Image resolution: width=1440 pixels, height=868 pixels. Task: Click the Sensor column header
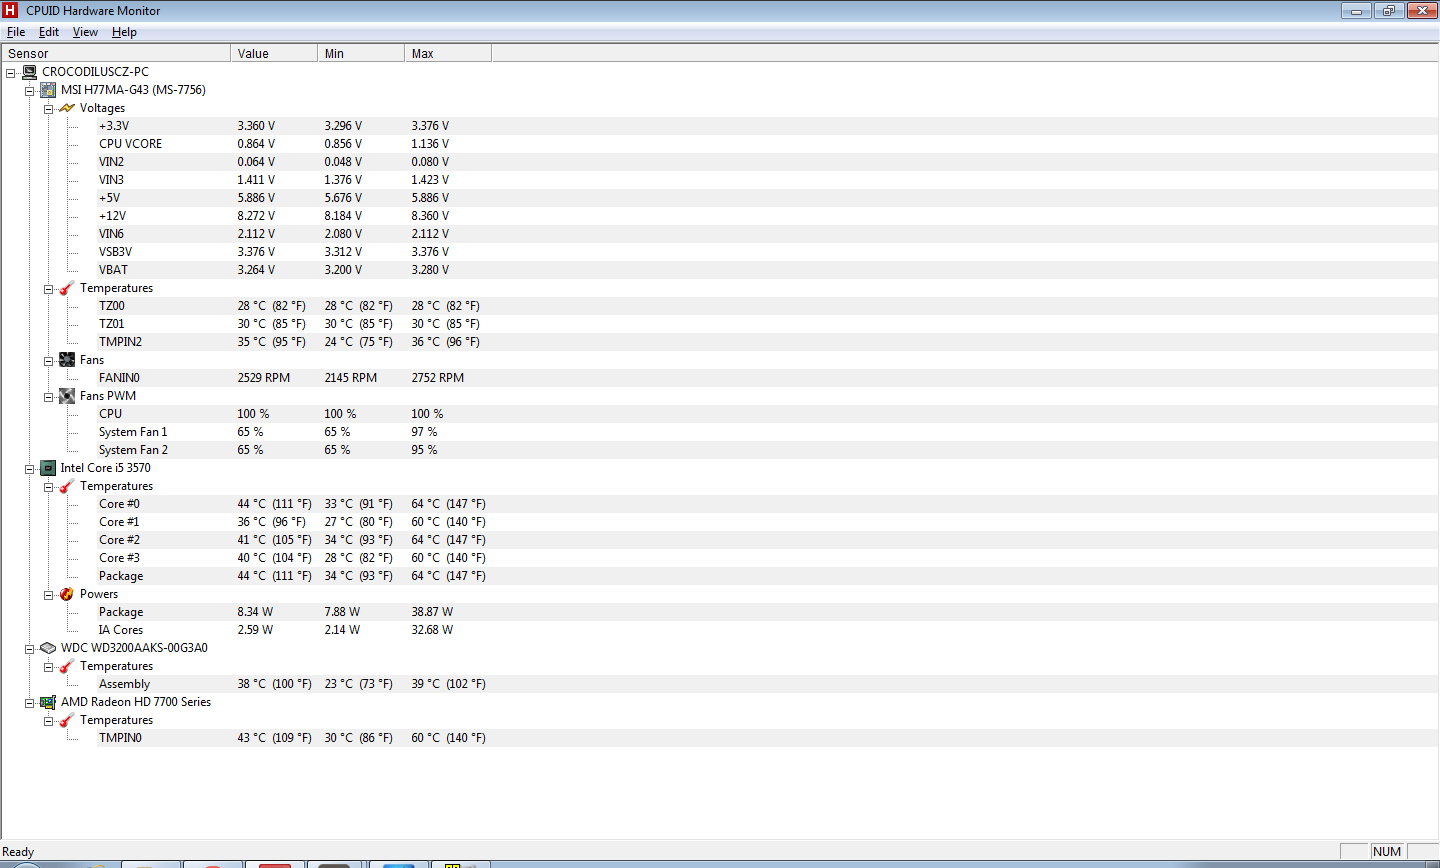coord(116,53)
